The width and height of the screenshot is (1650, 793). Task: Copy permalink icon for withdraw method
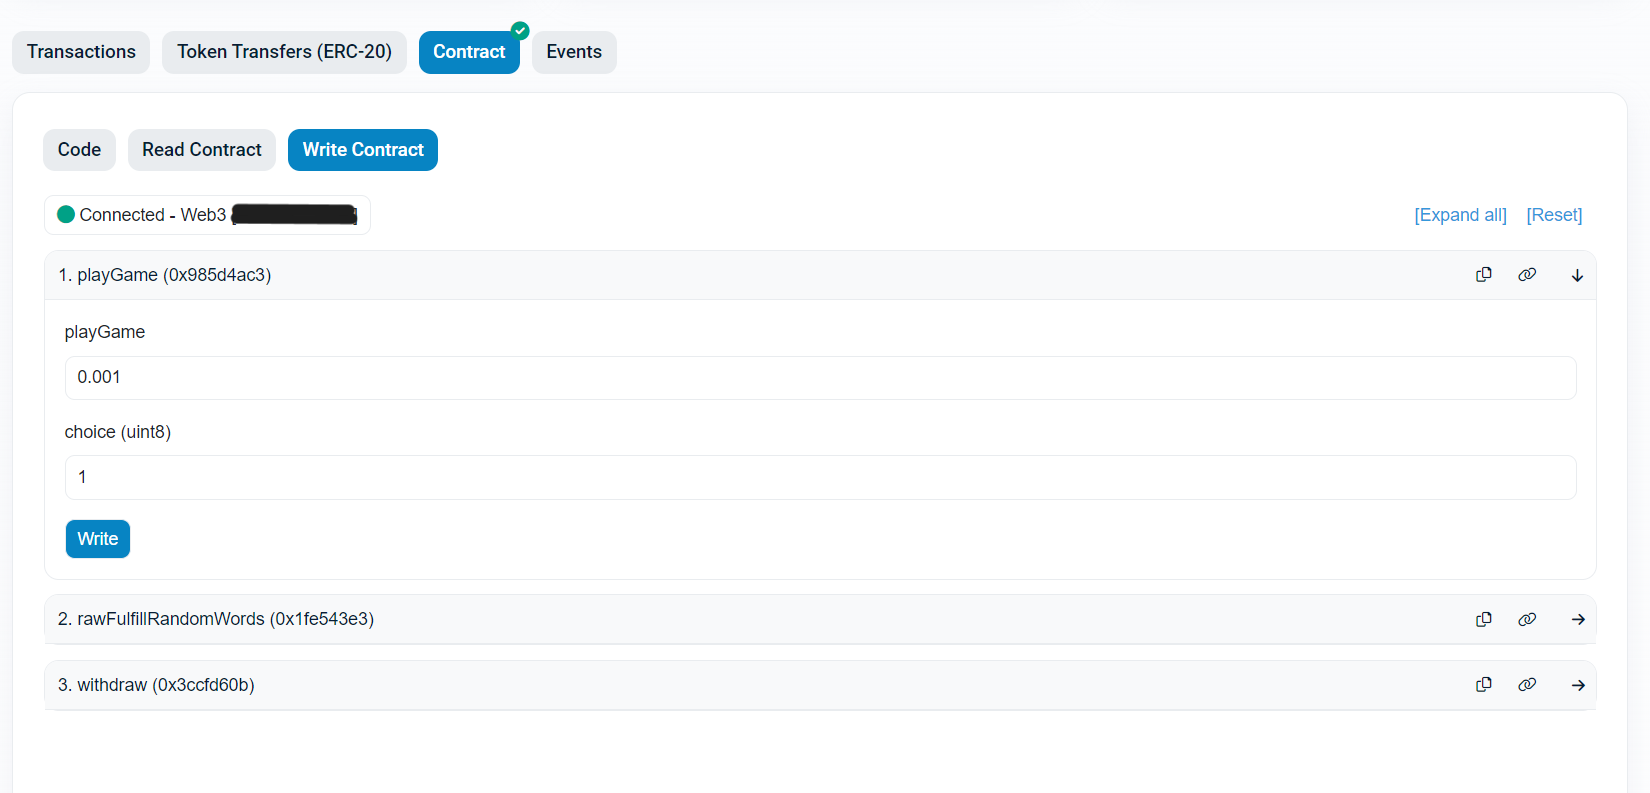click(1527, 685)
